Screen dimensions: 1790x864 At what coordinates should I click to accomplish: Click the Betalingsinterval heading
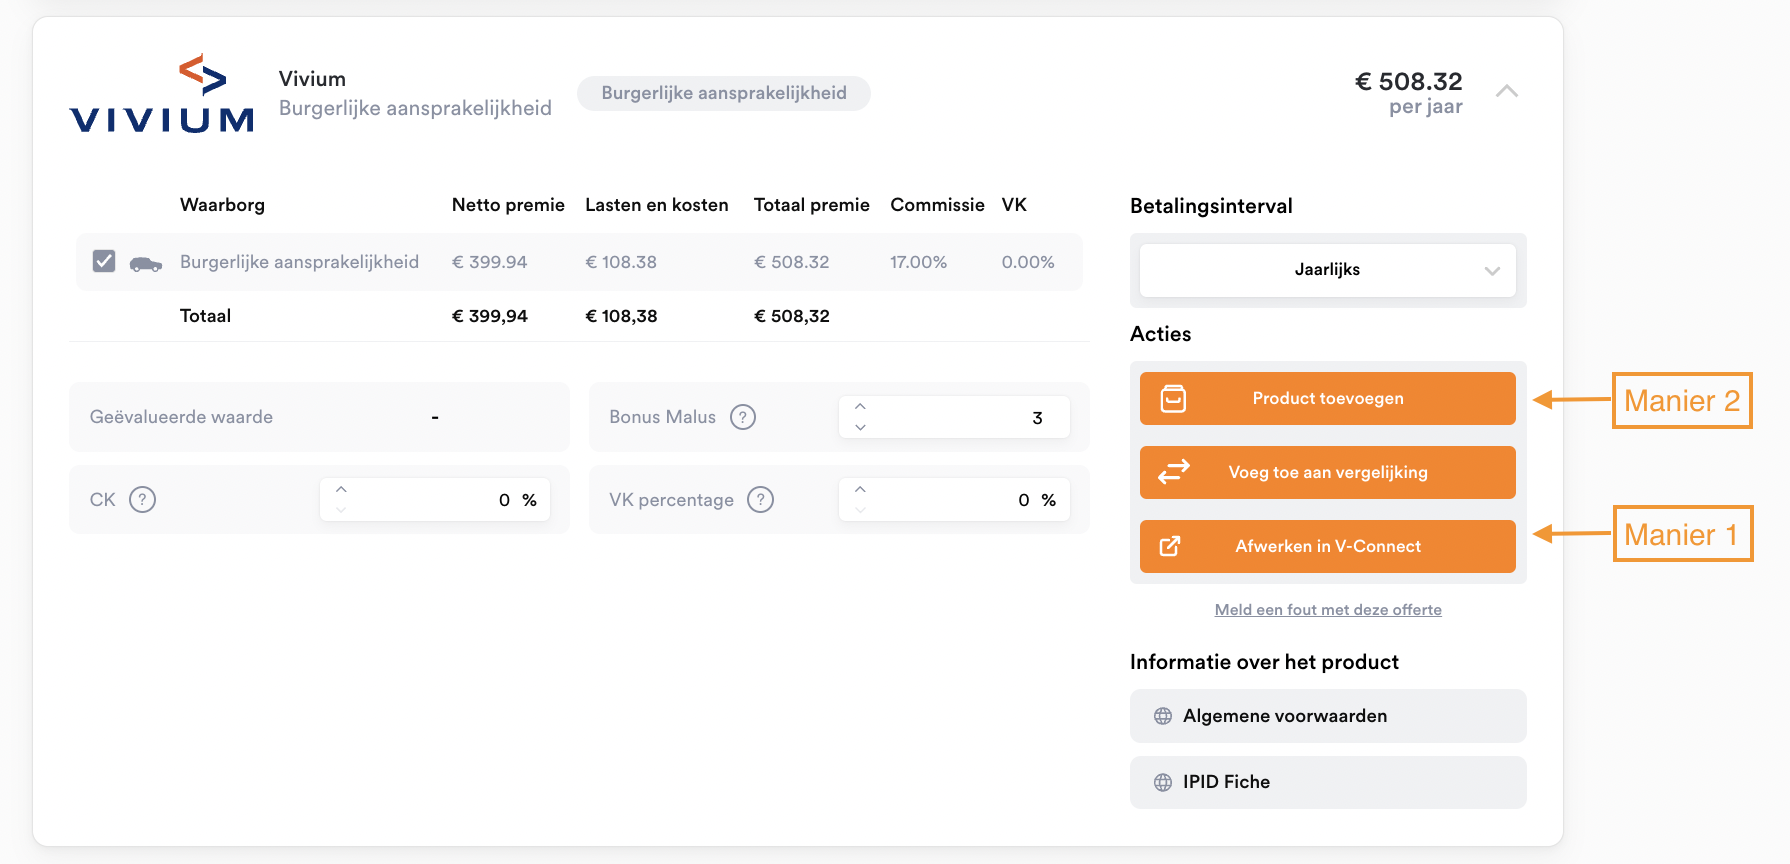[x=1211, y=206]
